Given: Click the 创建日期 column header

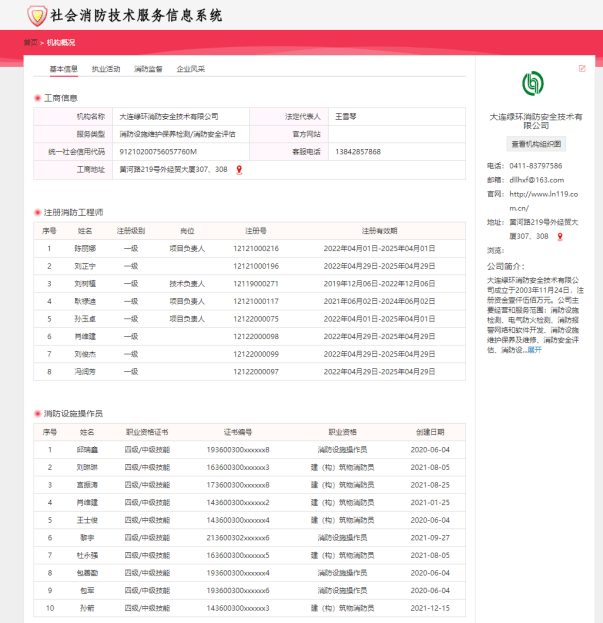Looking at the screenshot, I should 430,432.
